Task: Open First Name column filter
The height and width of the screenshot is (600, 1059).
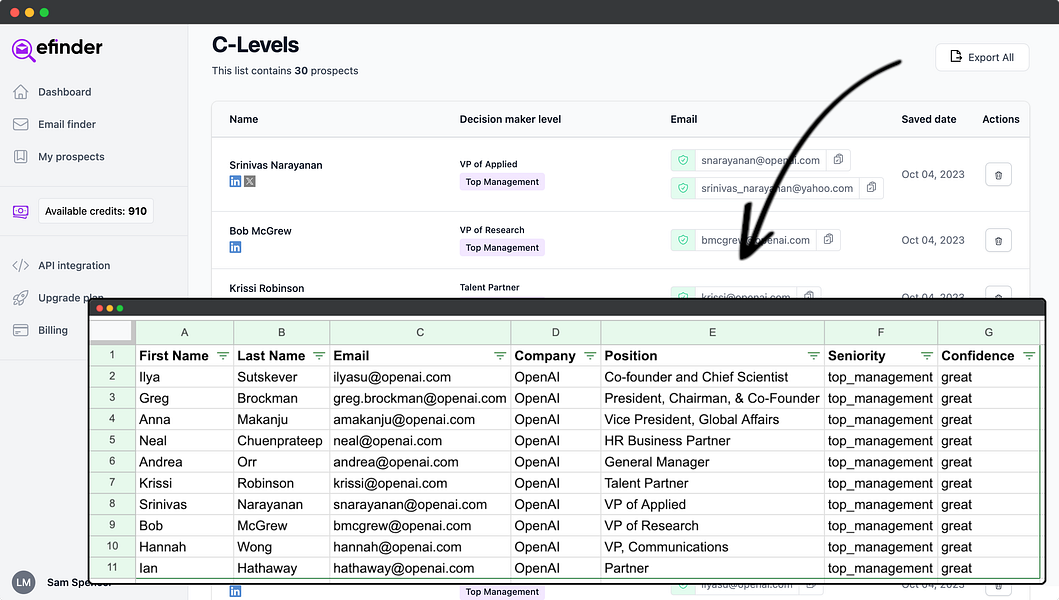Action: 222,356
